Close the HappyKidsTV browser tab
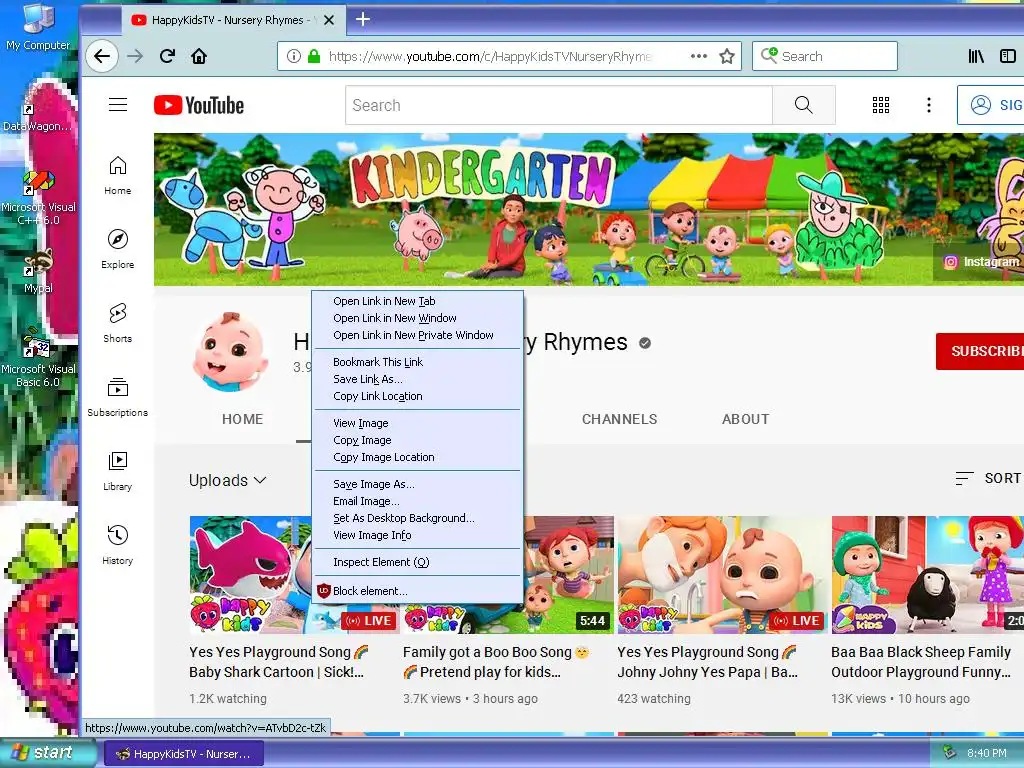The image size is (1024, 768). (329, 20)
